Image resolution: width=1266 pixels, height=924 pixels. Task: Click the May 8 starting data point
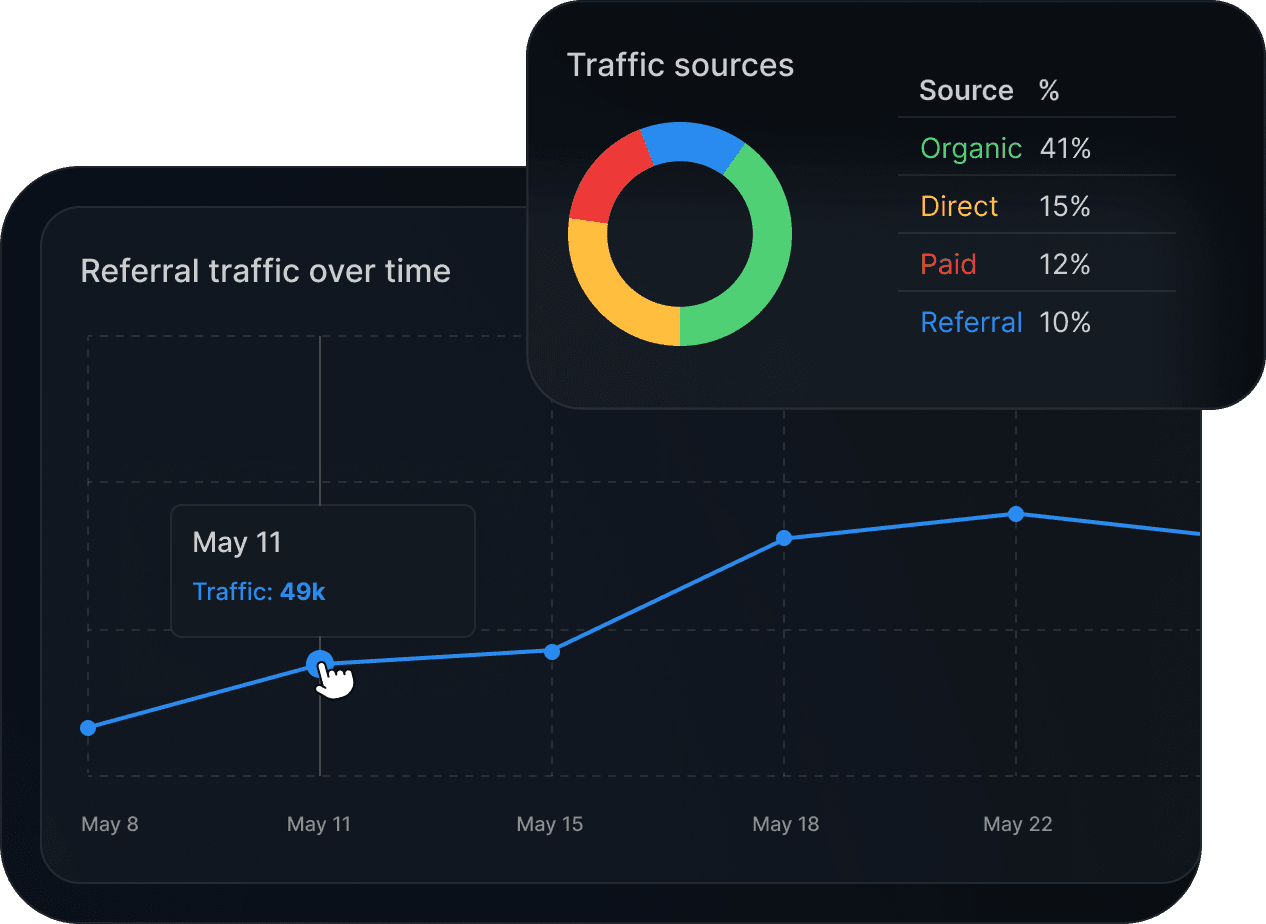pyautogui.click(x=89, y=727)
